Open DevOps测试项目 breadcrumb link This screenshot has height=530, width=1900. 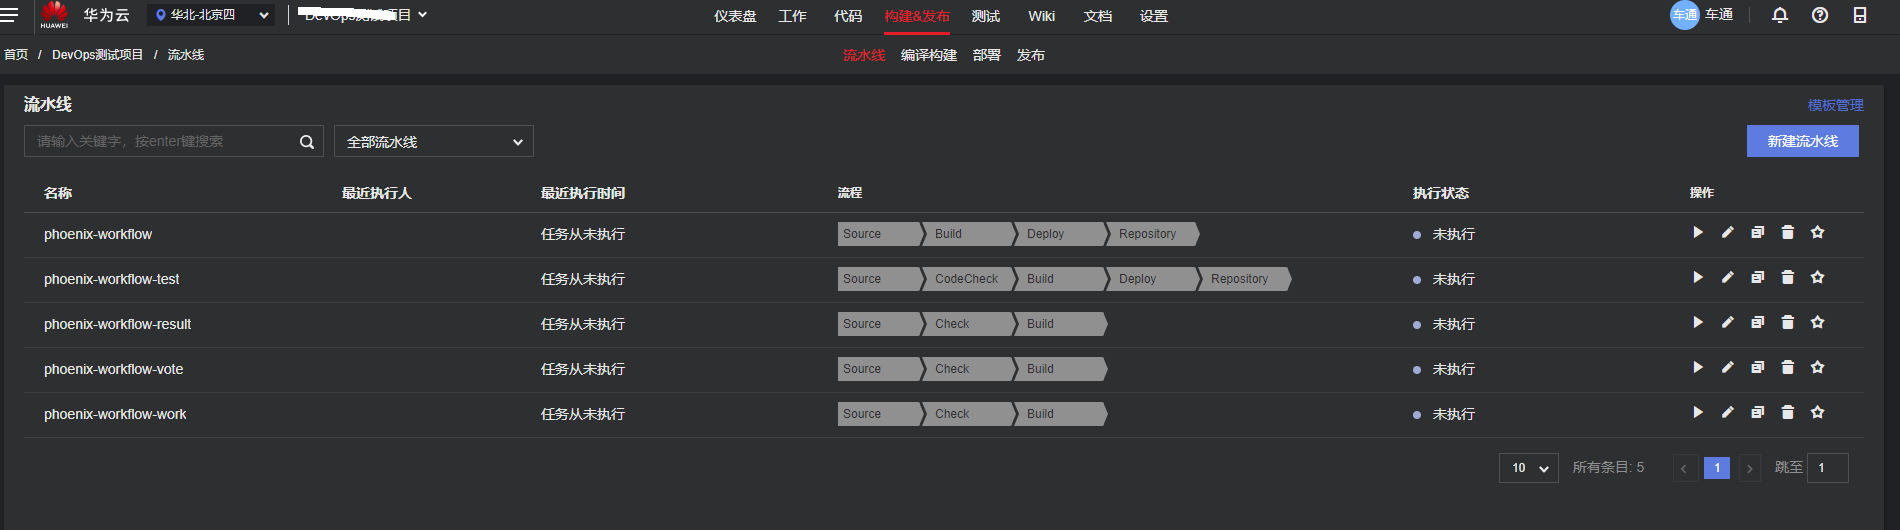click(x=98, y=55)
